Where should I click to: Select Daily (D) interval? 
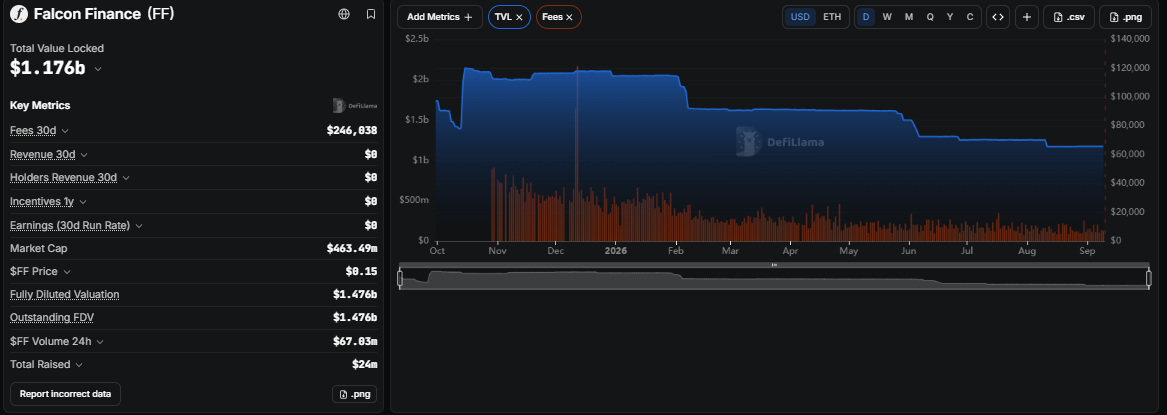coord(866,17)
